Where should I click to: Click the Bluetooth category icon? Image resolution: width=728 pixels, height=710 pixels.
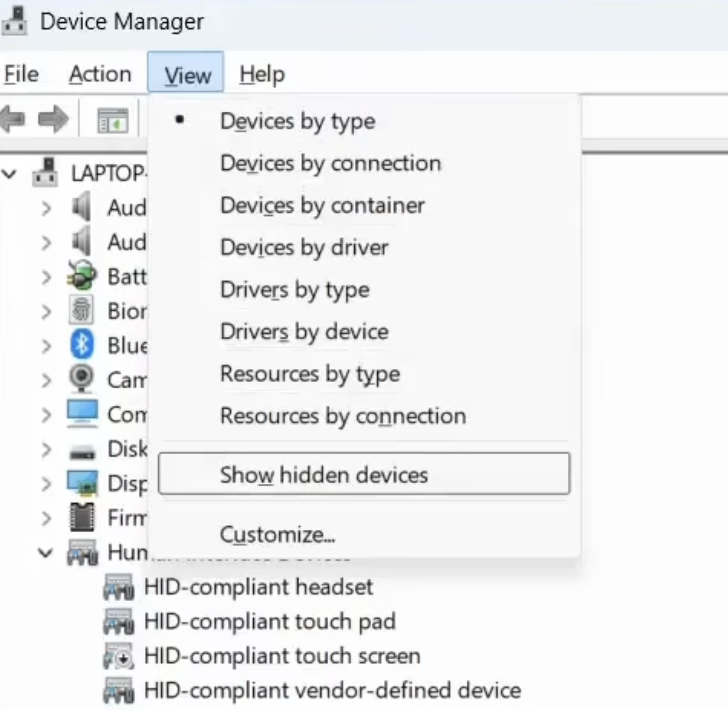point(82,345)
